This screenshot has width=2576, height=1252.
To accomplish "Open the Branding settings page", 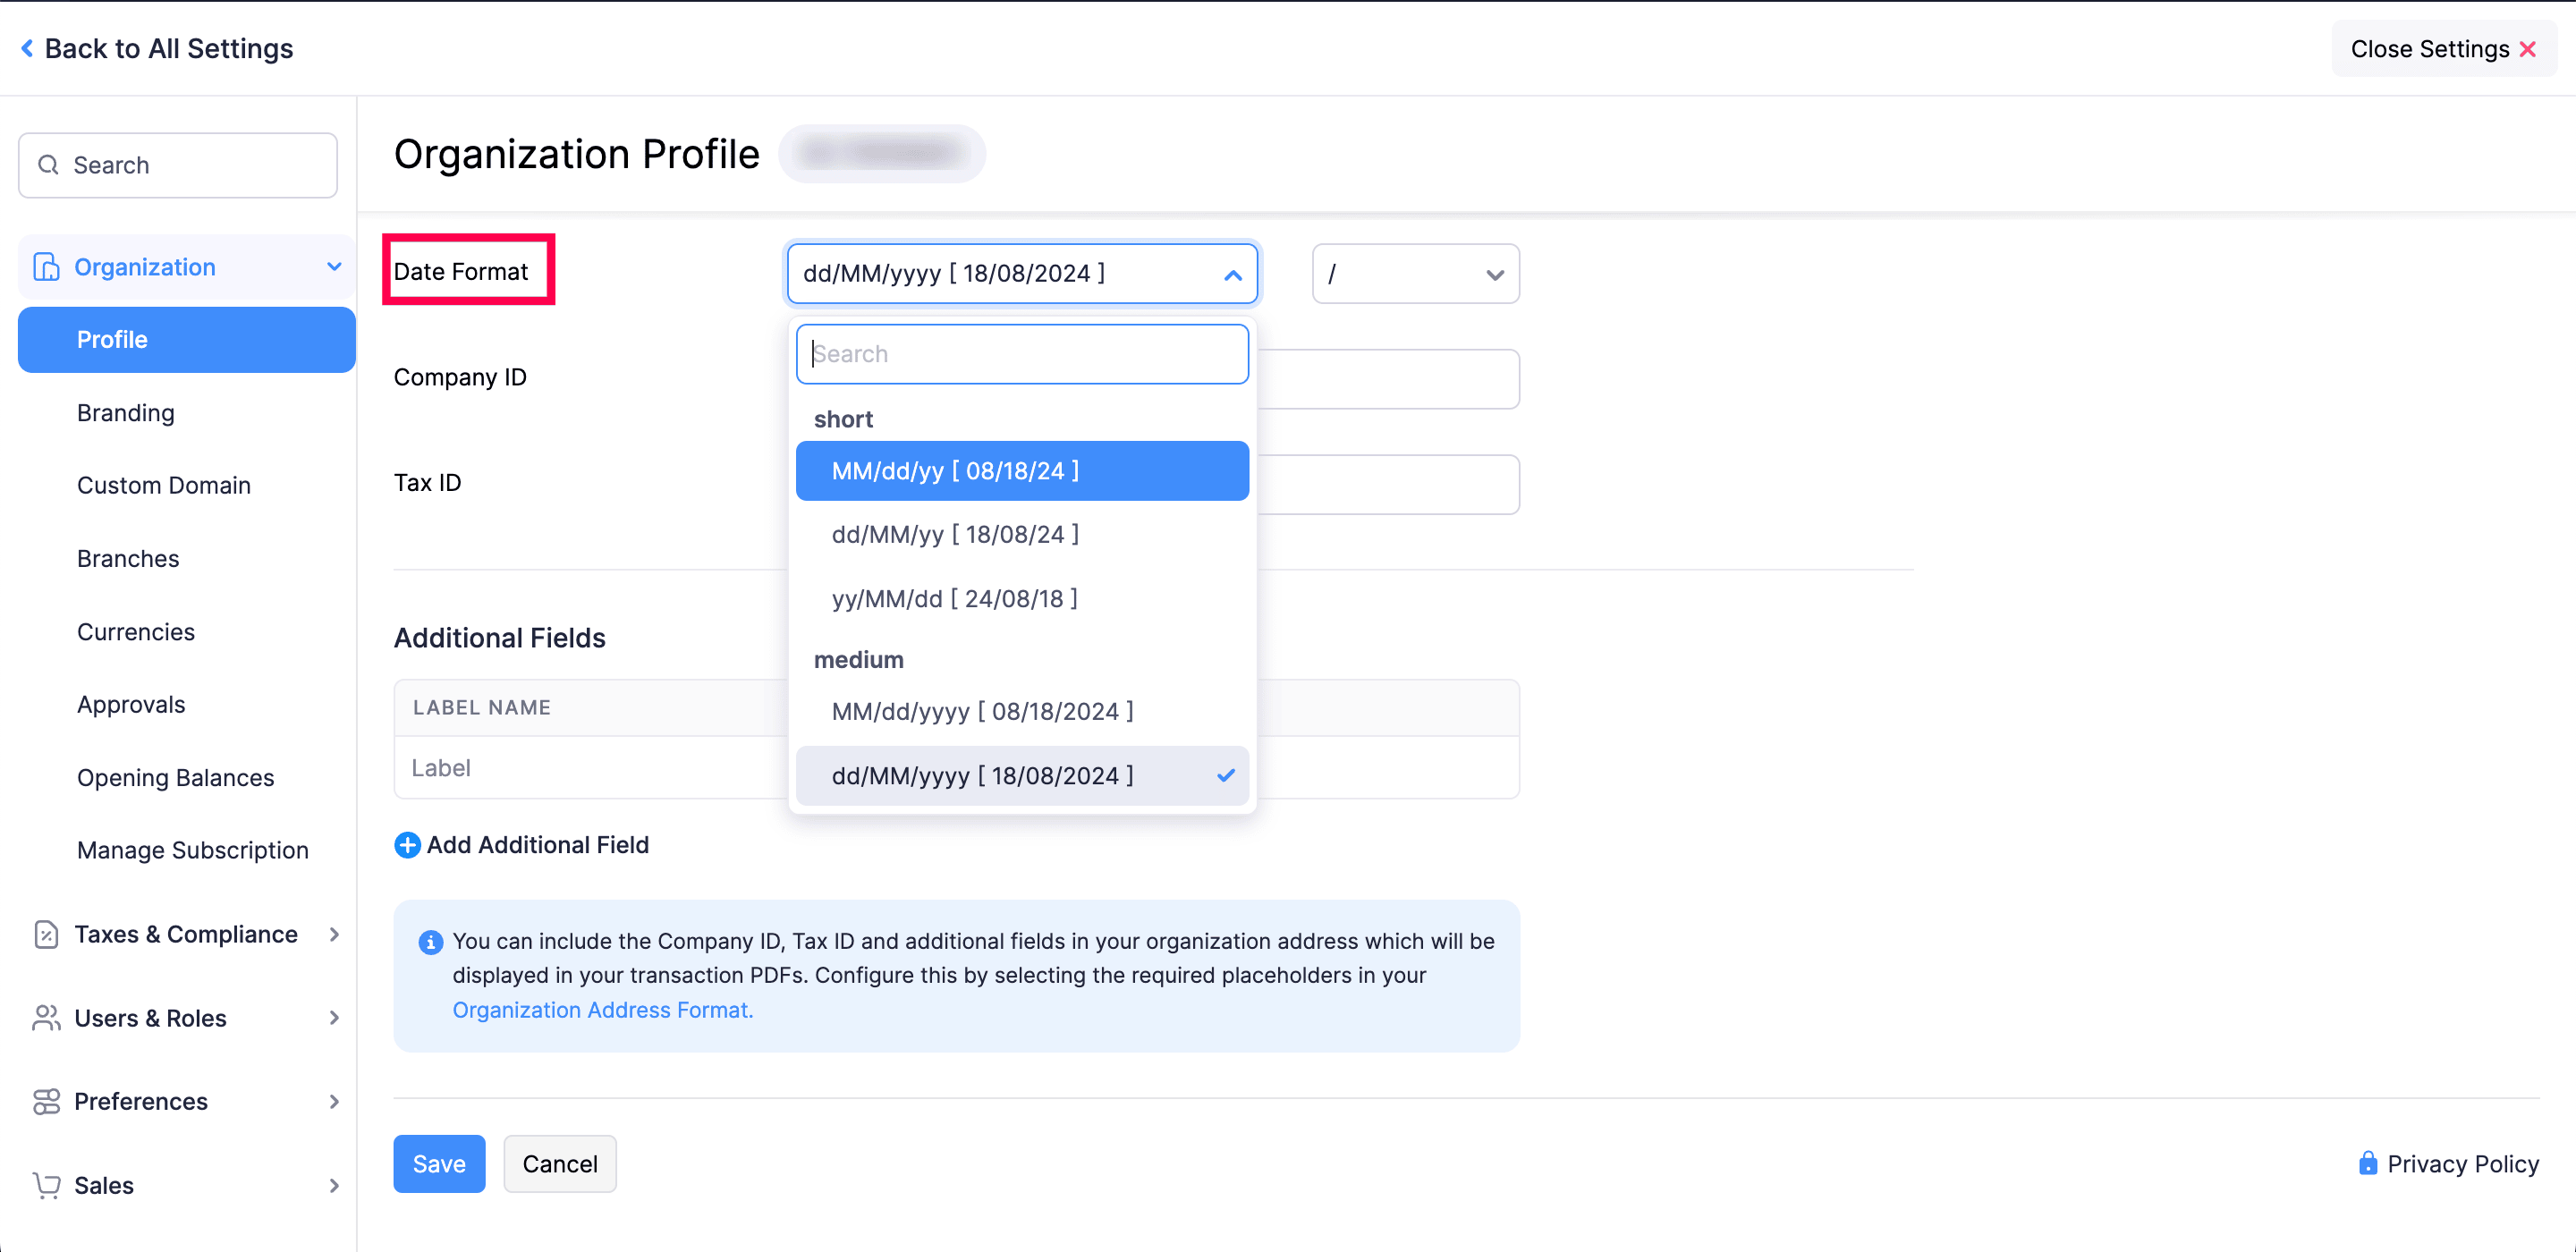I will (x=126, y=413).
